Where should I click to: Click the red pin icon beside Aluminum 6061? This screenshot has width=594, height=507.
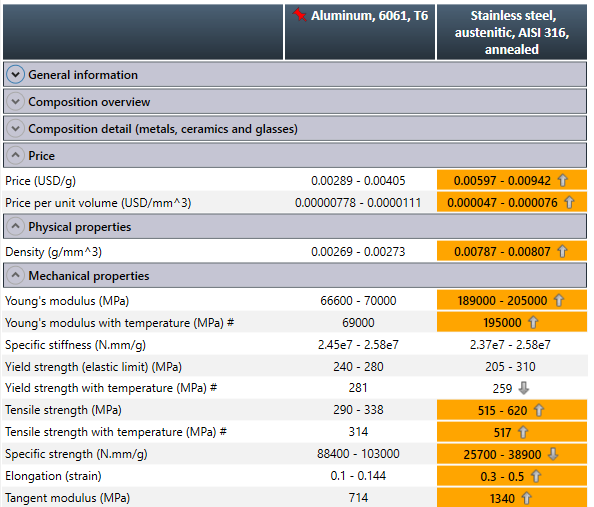click(300, 15)
